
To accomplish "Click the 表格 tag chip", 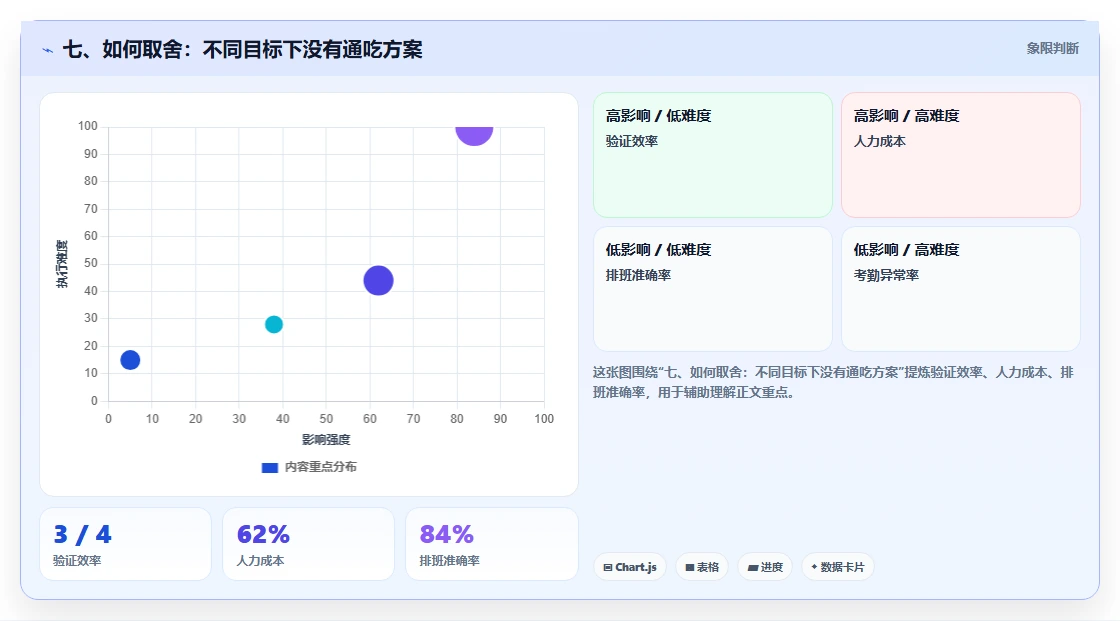I will tap(701, 567).
